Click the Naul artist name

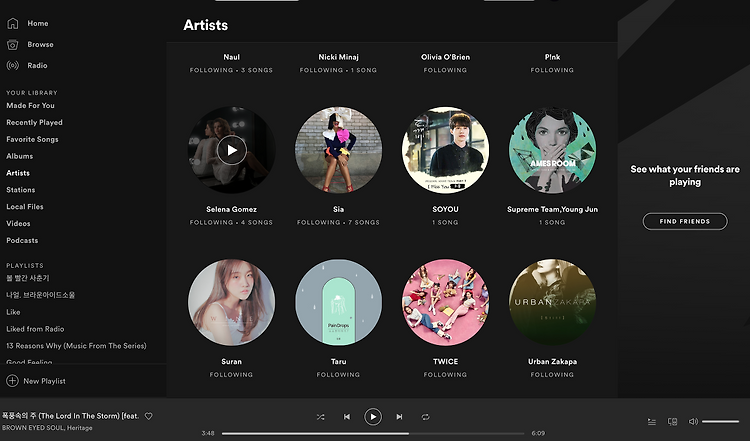(x=232, y=57)
